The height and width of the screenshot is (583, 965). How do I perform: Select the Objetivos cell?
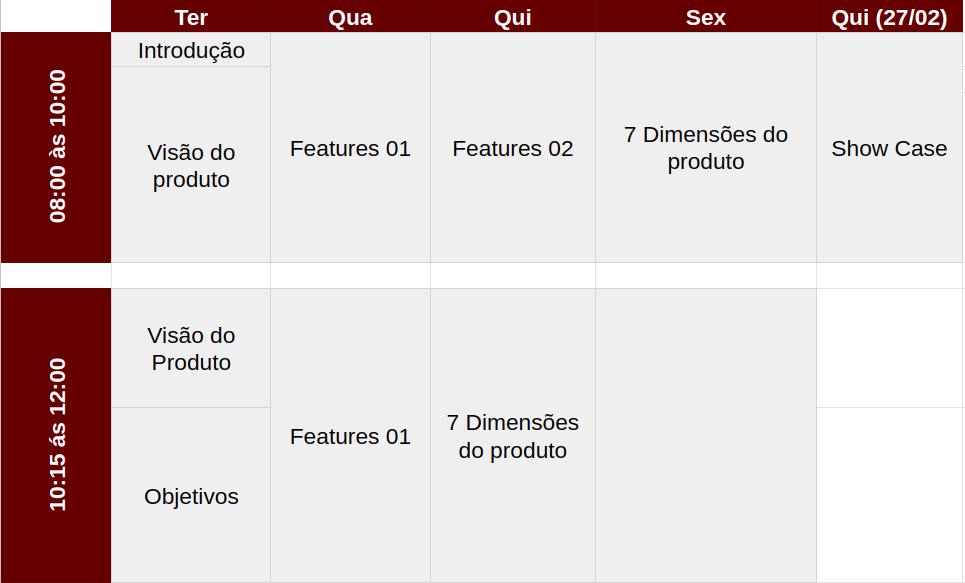pyautogui.click(x=191, y=496)
